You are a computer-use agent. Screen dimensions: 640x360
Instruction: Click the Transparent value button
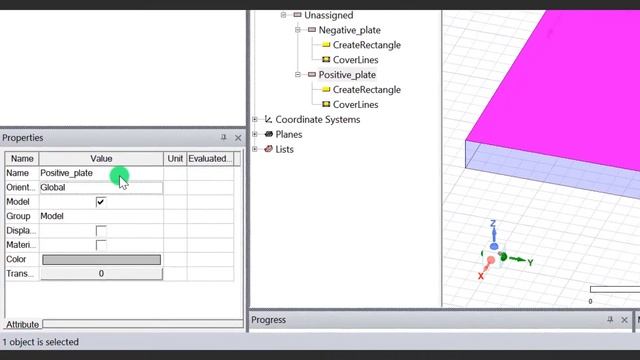pyautogui.click(x=101, y=273)
